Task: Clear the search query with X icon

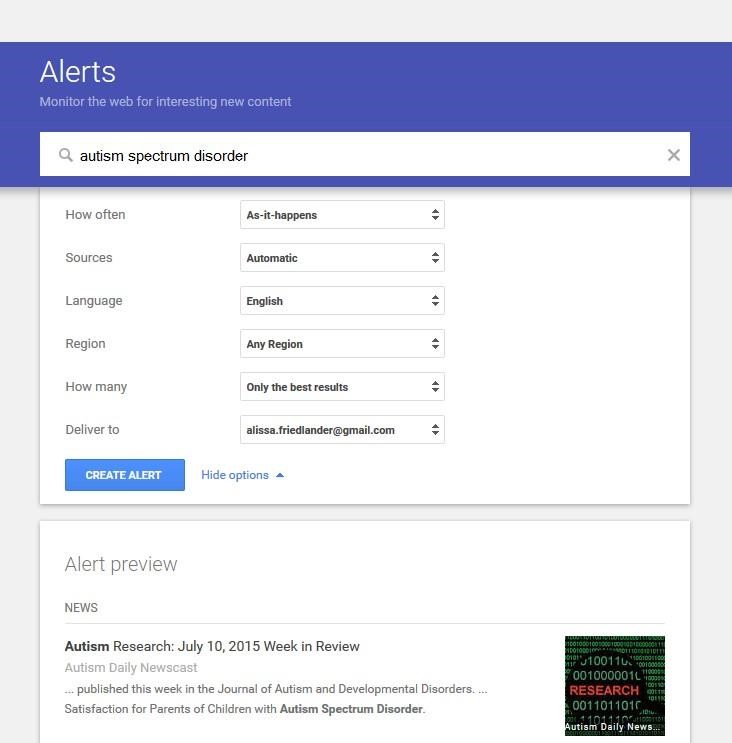Action: 673,155
